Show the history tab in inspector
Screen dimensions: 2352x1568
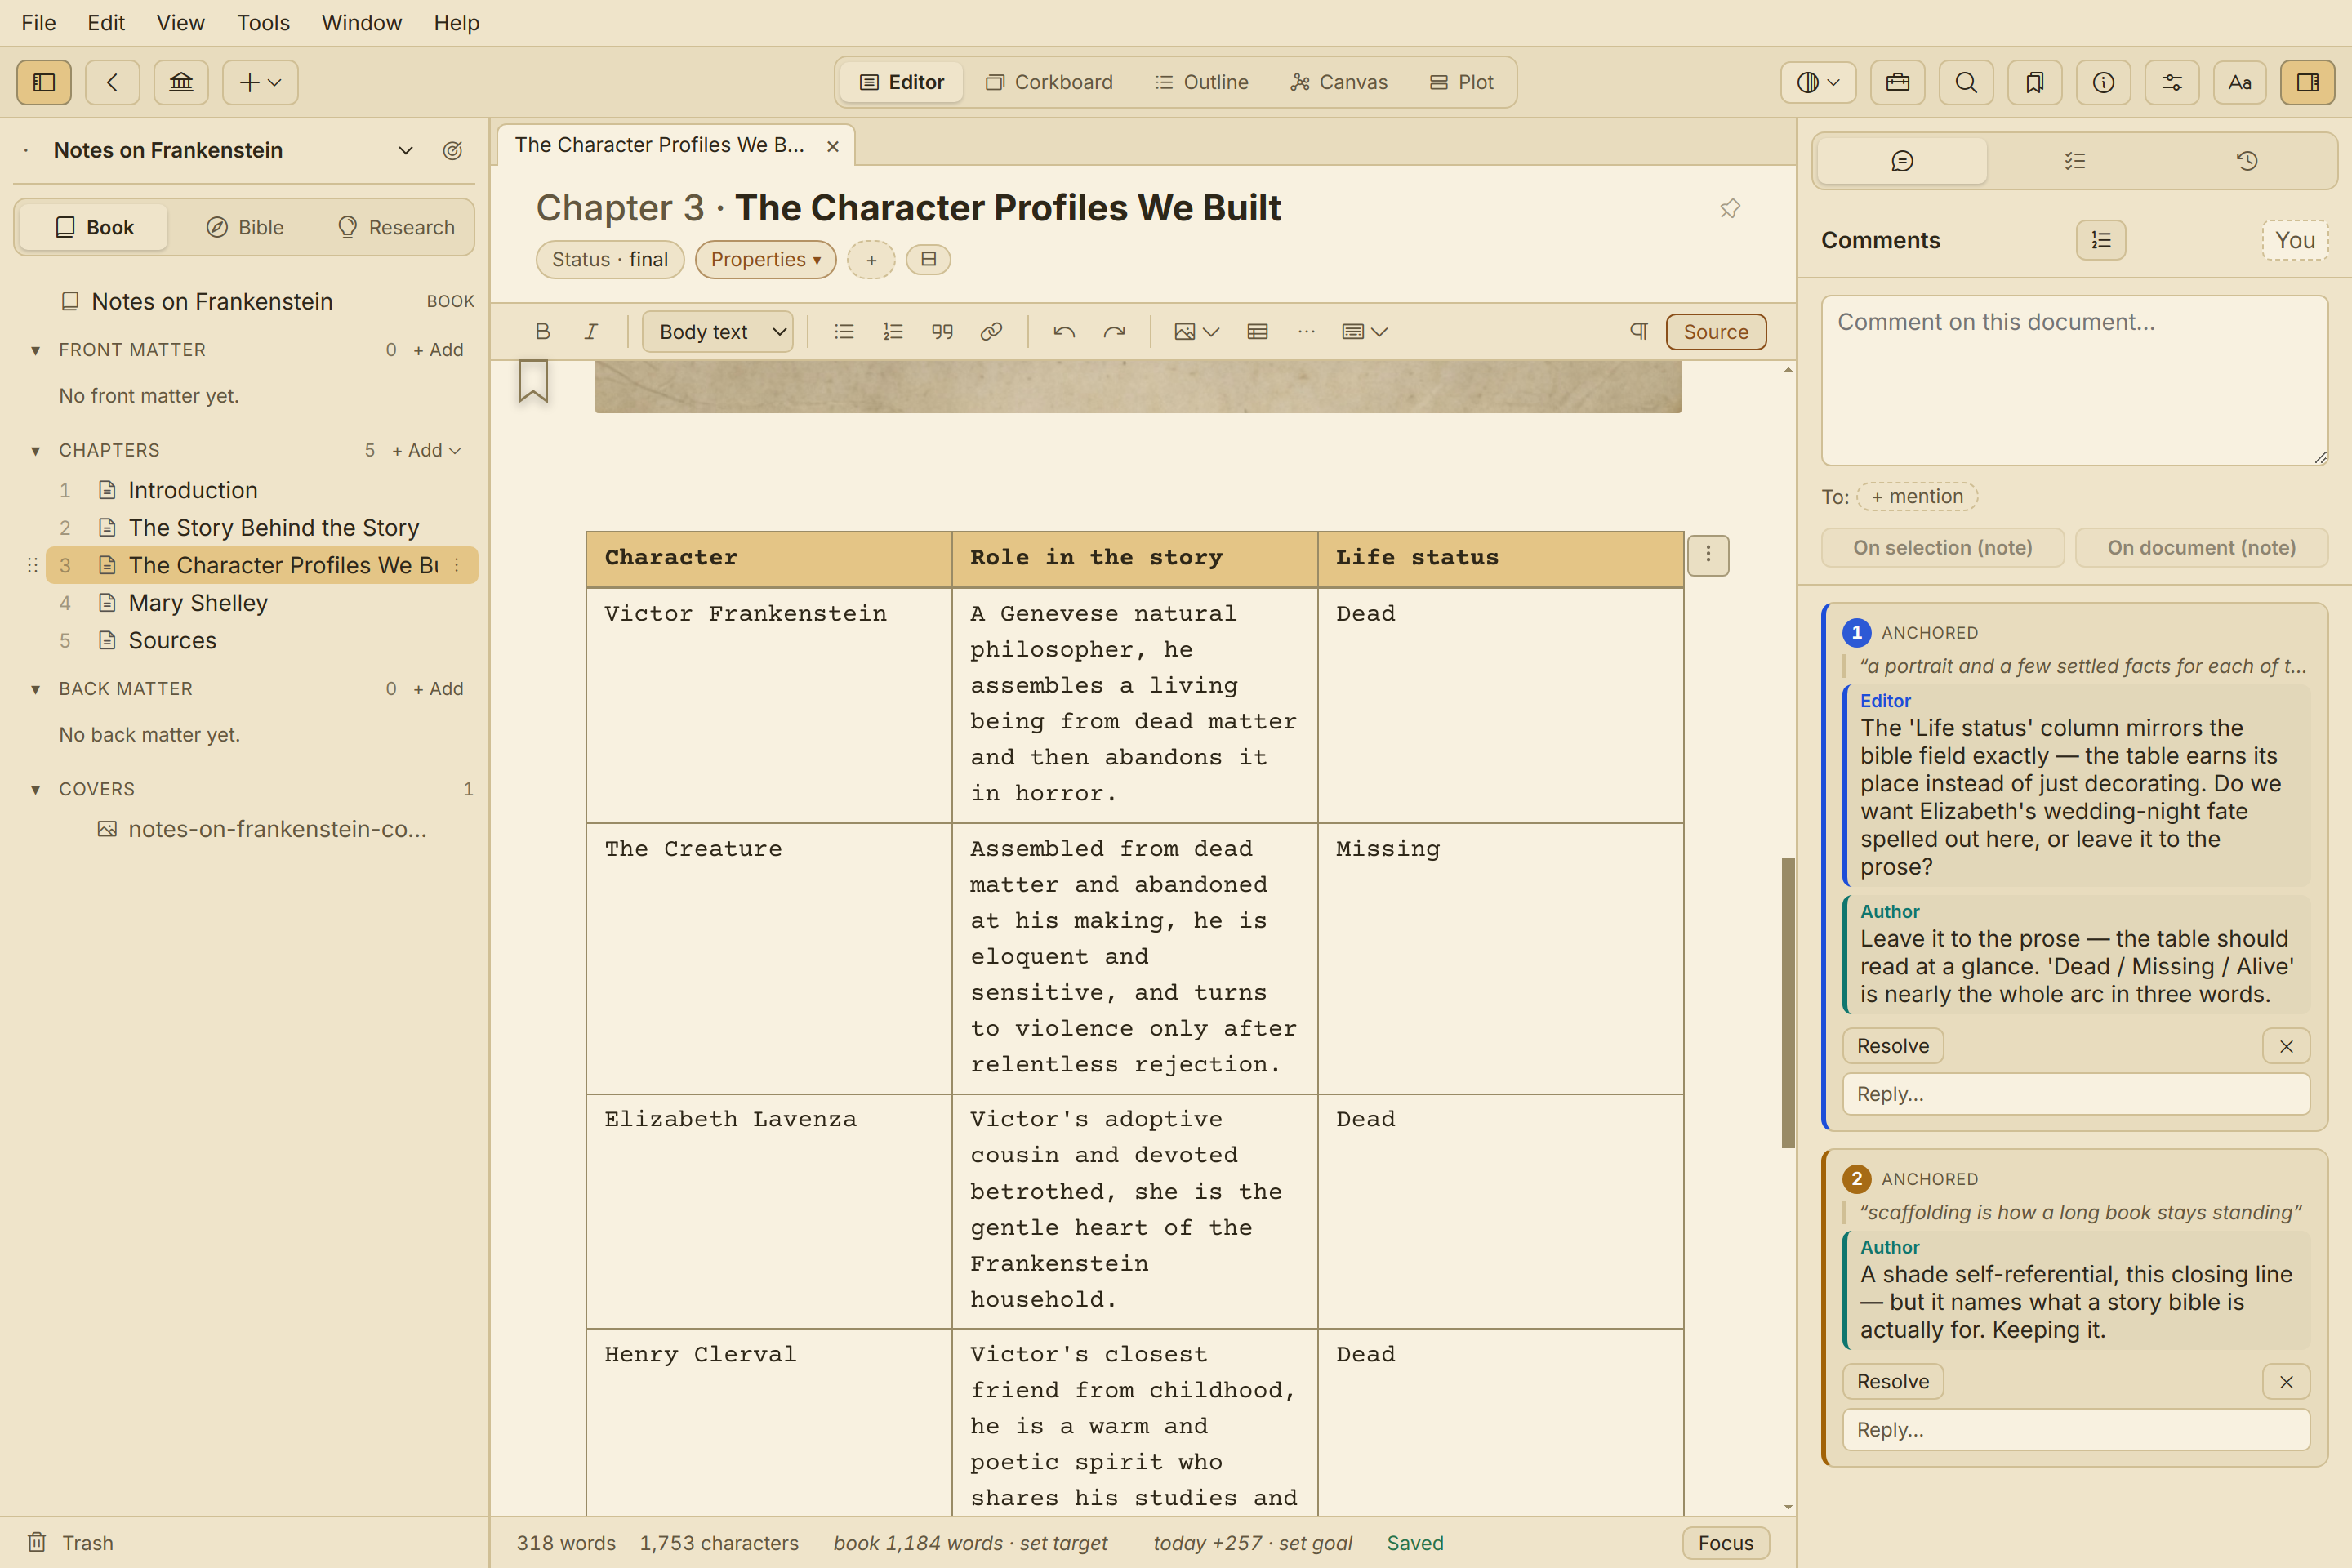[x=2247, y=161]
